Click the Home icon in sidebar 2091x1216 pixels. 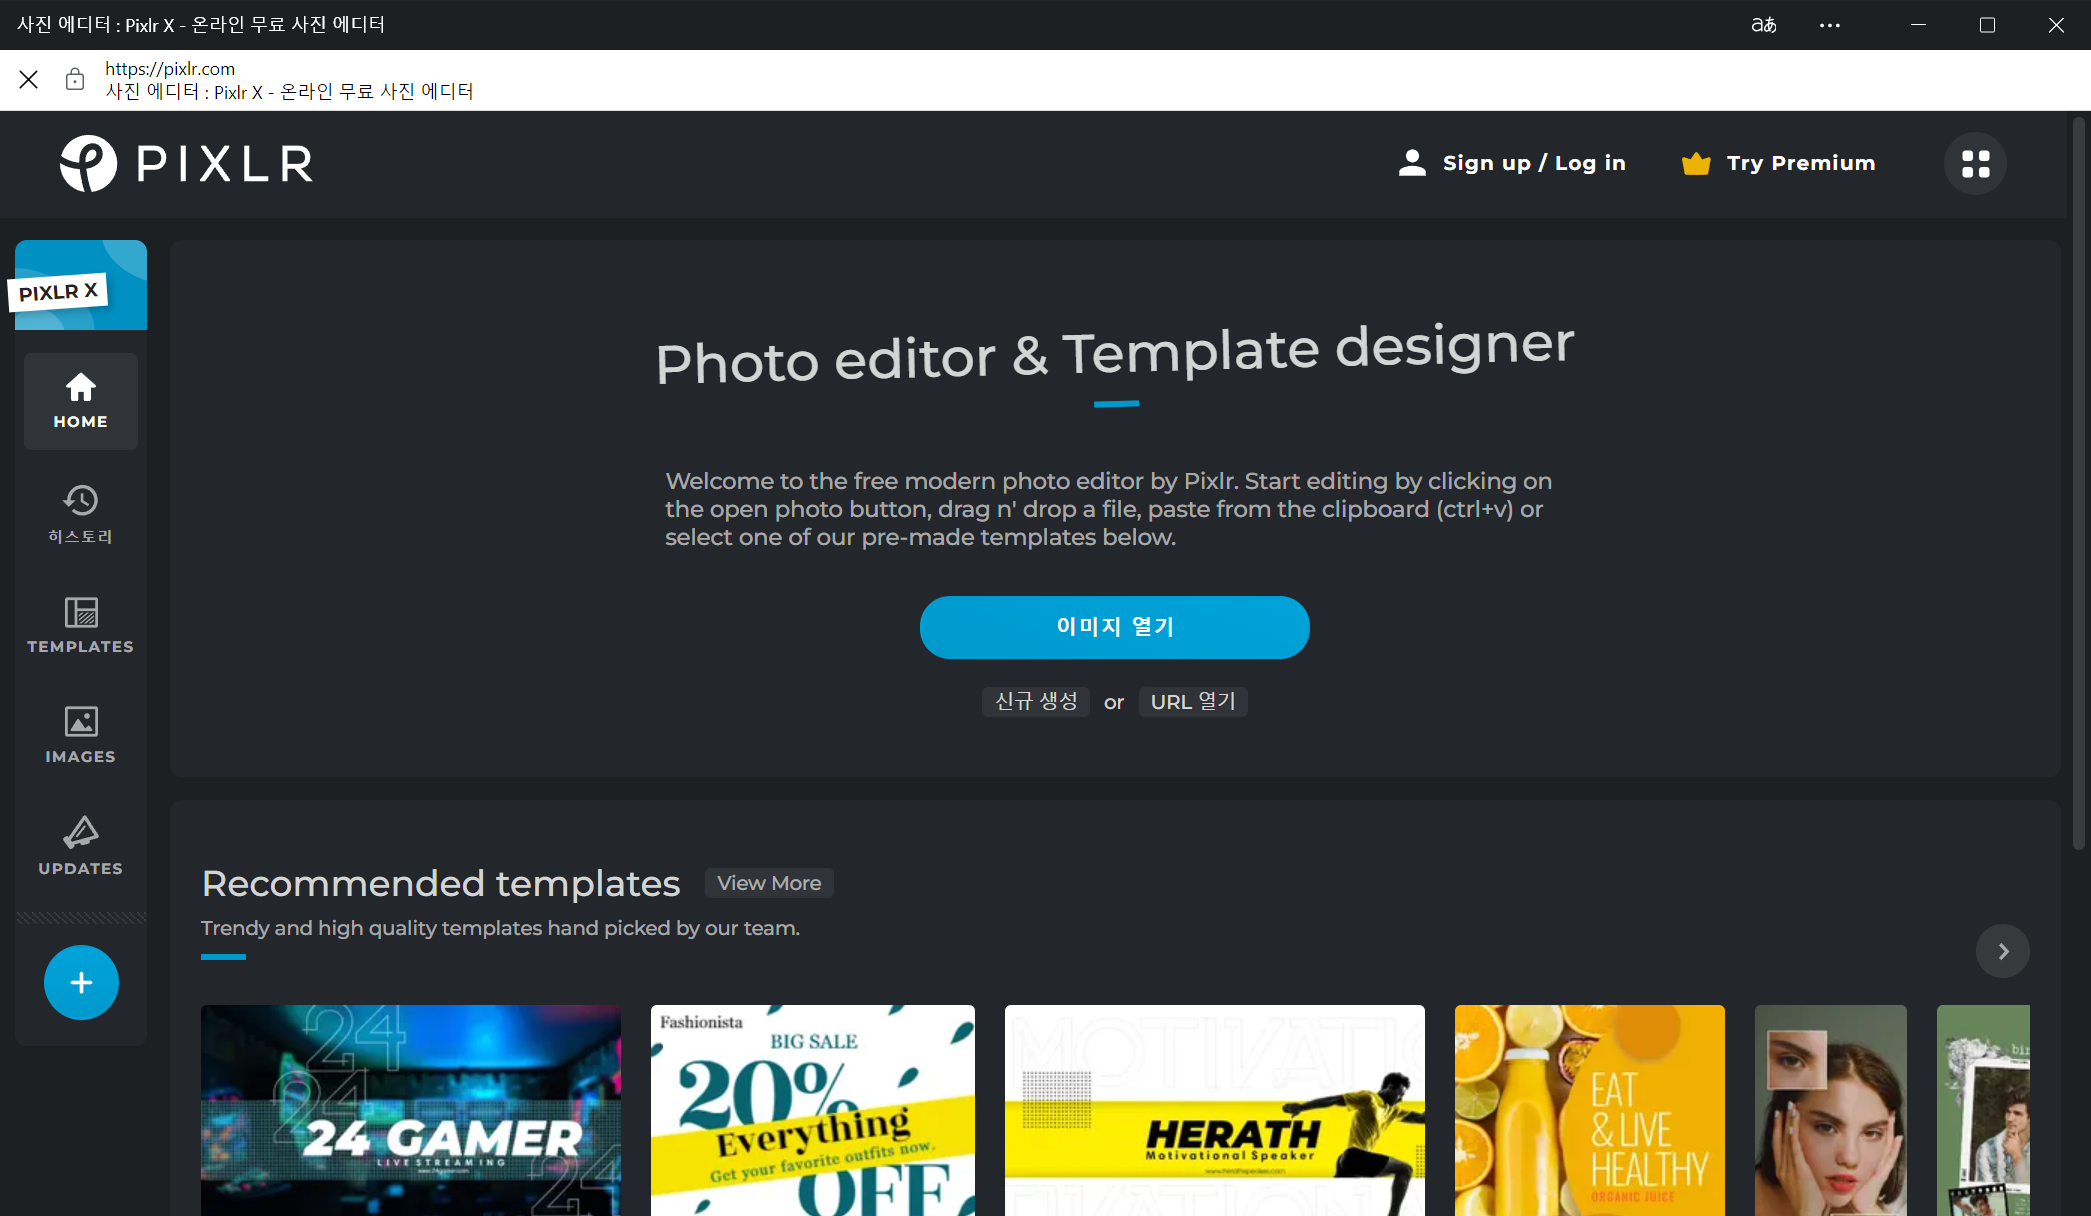click(x=81, y=401)
